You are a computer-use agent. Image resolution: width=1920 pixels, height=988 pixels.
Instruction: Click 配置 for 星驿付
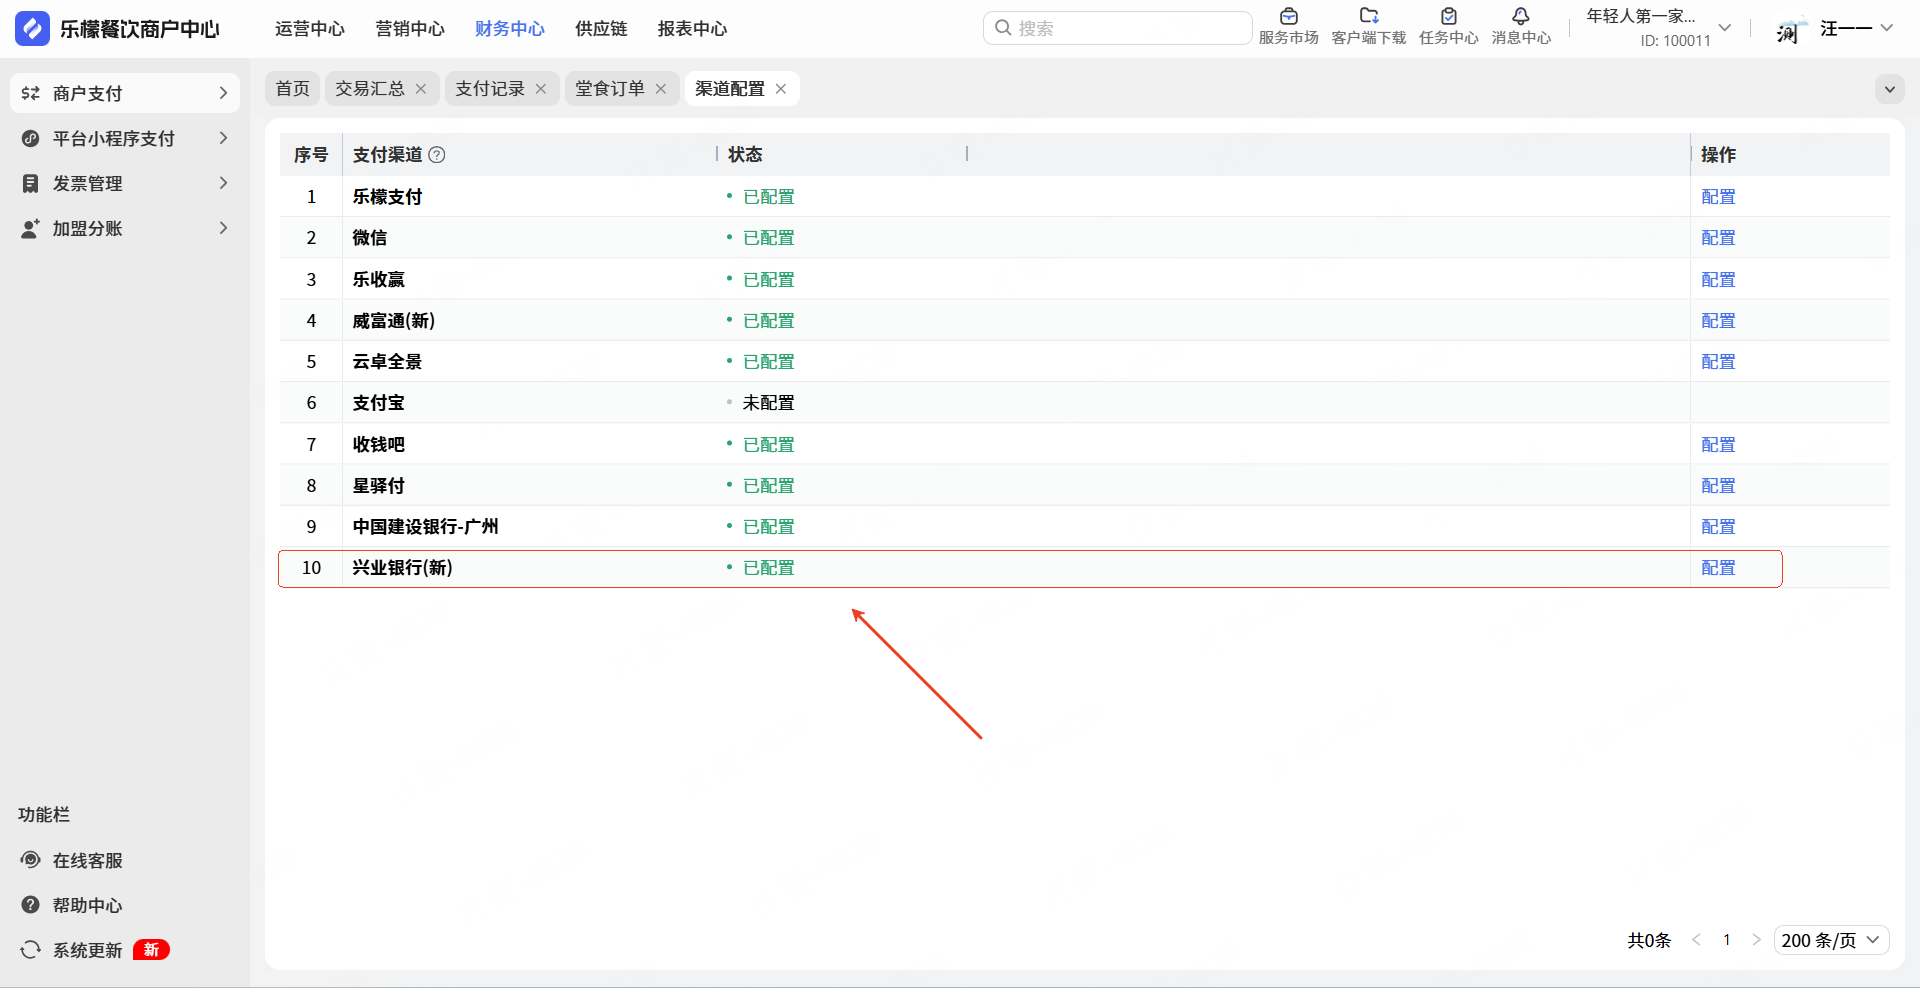[1718, 486]
